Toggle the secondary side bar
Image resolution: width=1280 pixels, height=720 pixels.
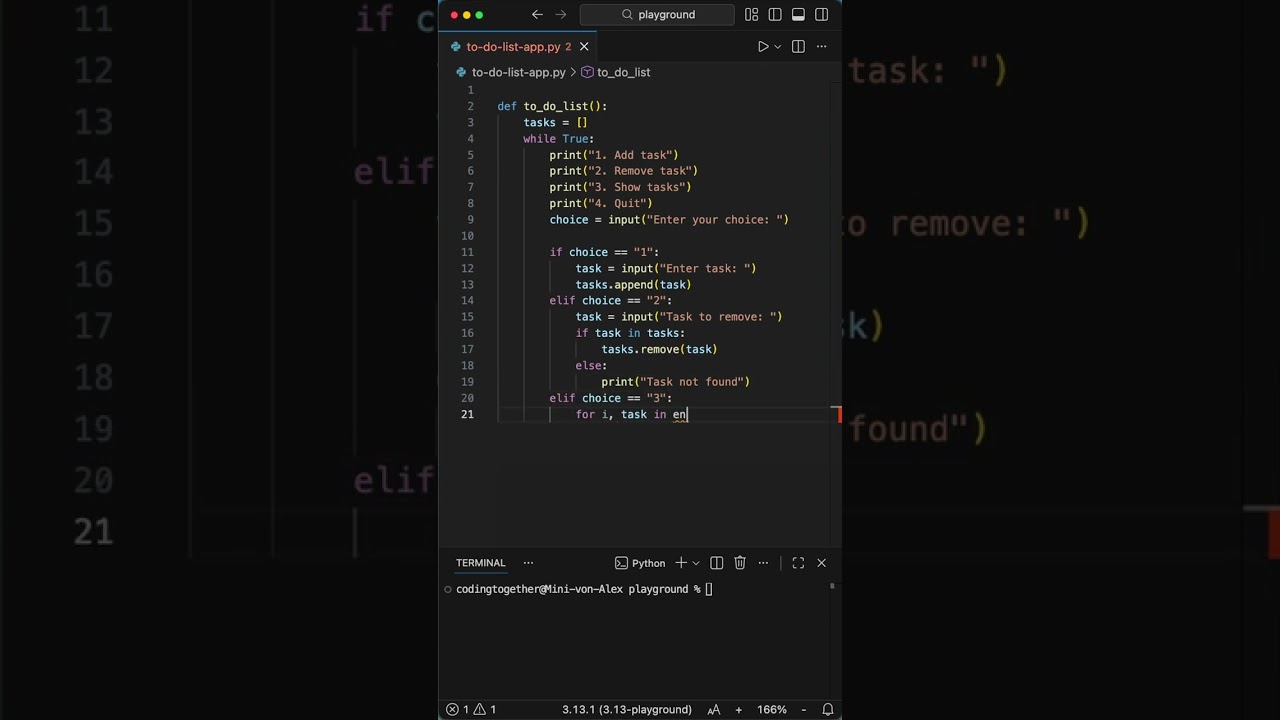point(821,15)
